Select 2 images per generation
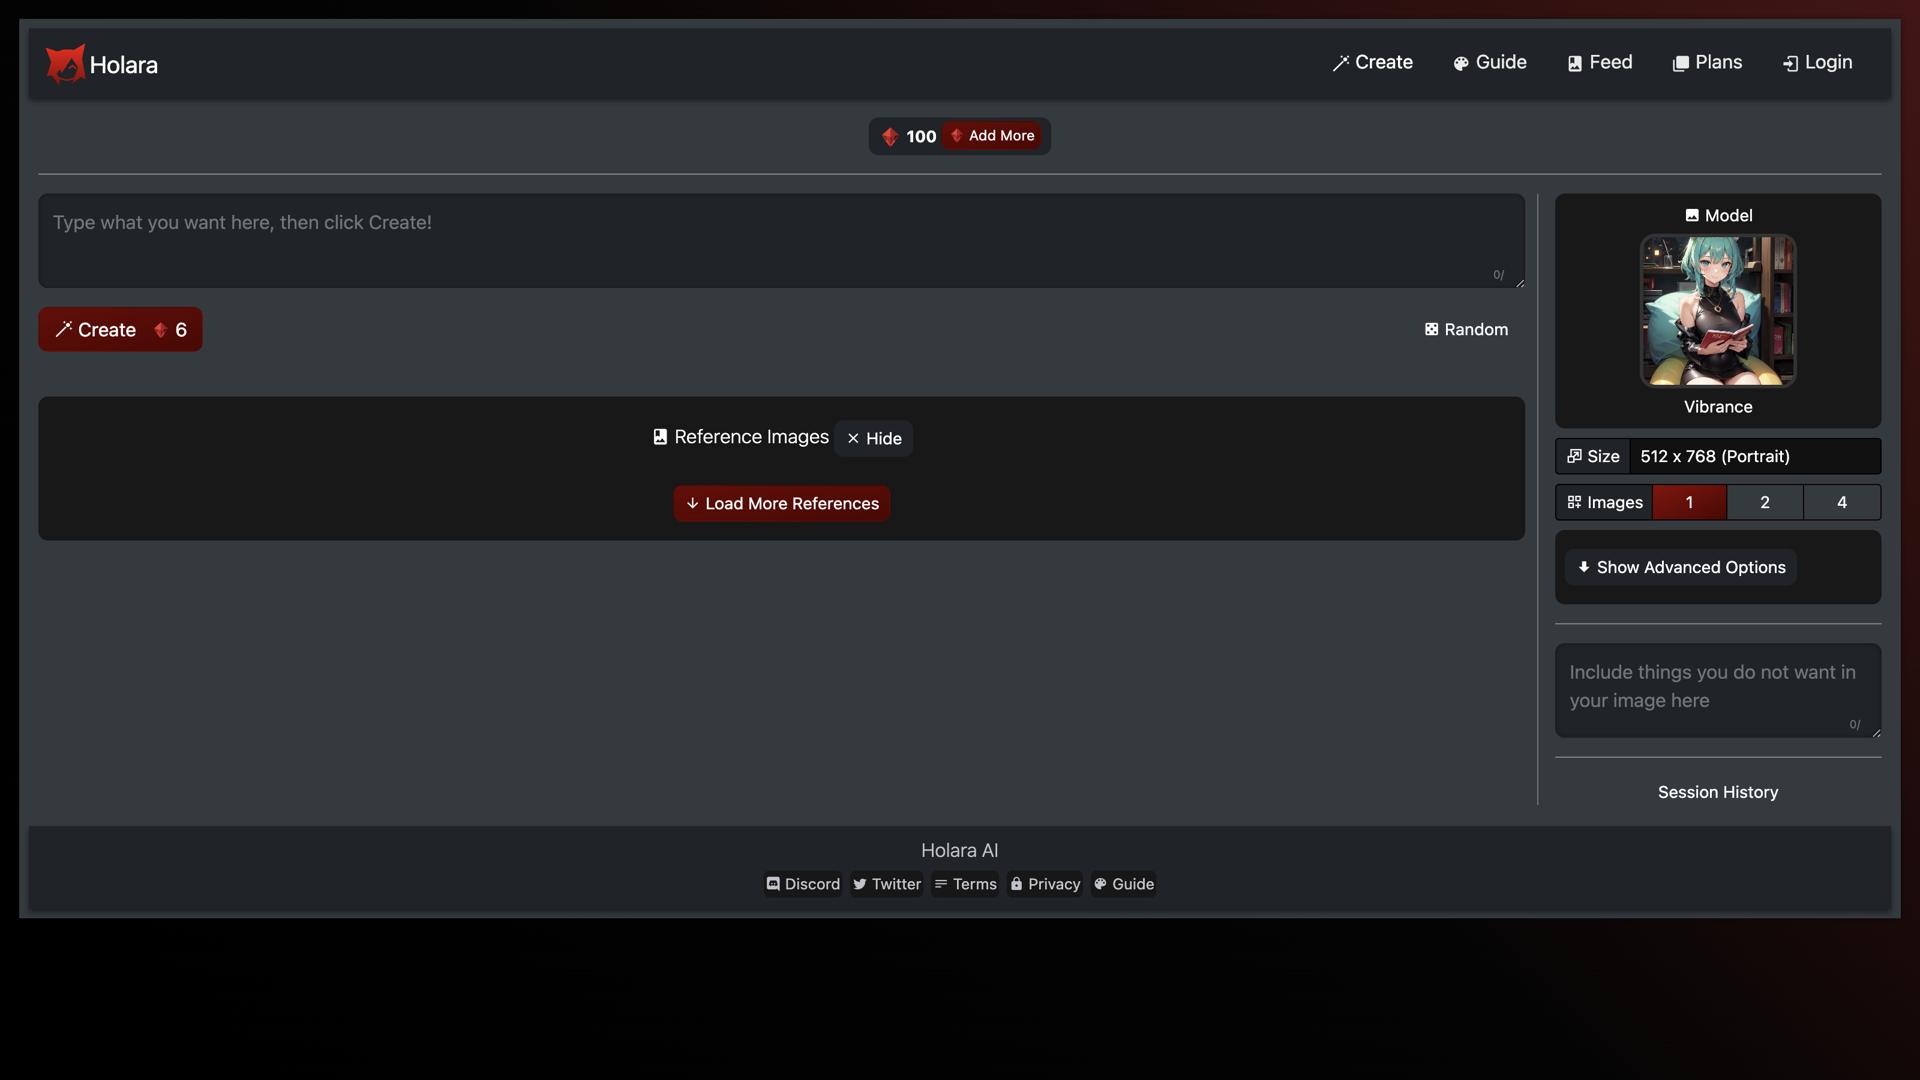The height and width of the screenshot is (1080, 1920). pos(1764,502)
